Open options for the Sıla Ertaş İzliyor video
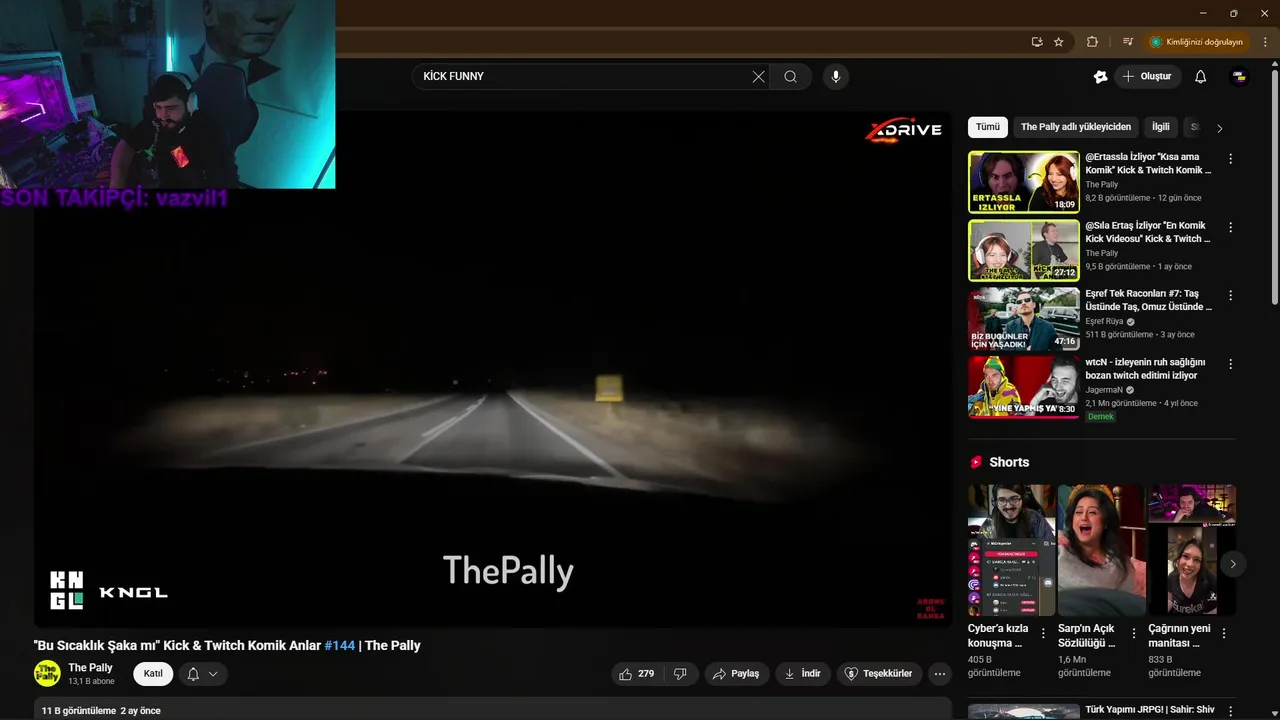1280x720 pixels. (x=1231, y=227)
